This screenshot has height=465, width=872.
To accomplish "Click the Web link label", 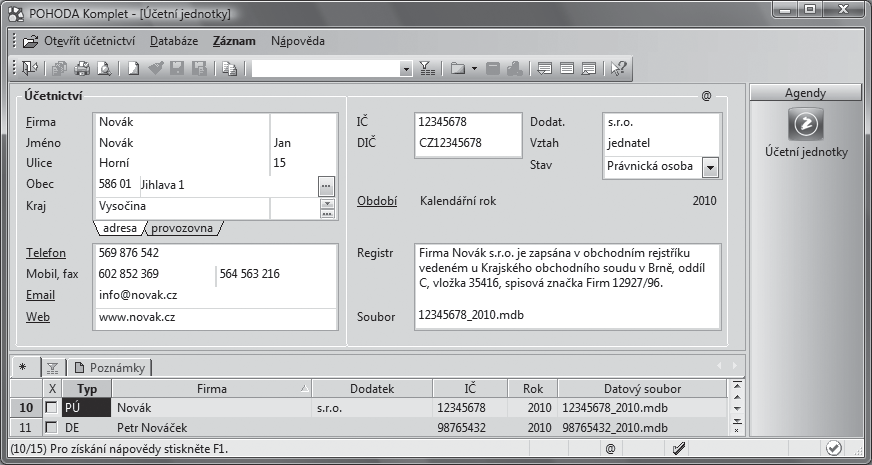I will (x=38, y=317).
